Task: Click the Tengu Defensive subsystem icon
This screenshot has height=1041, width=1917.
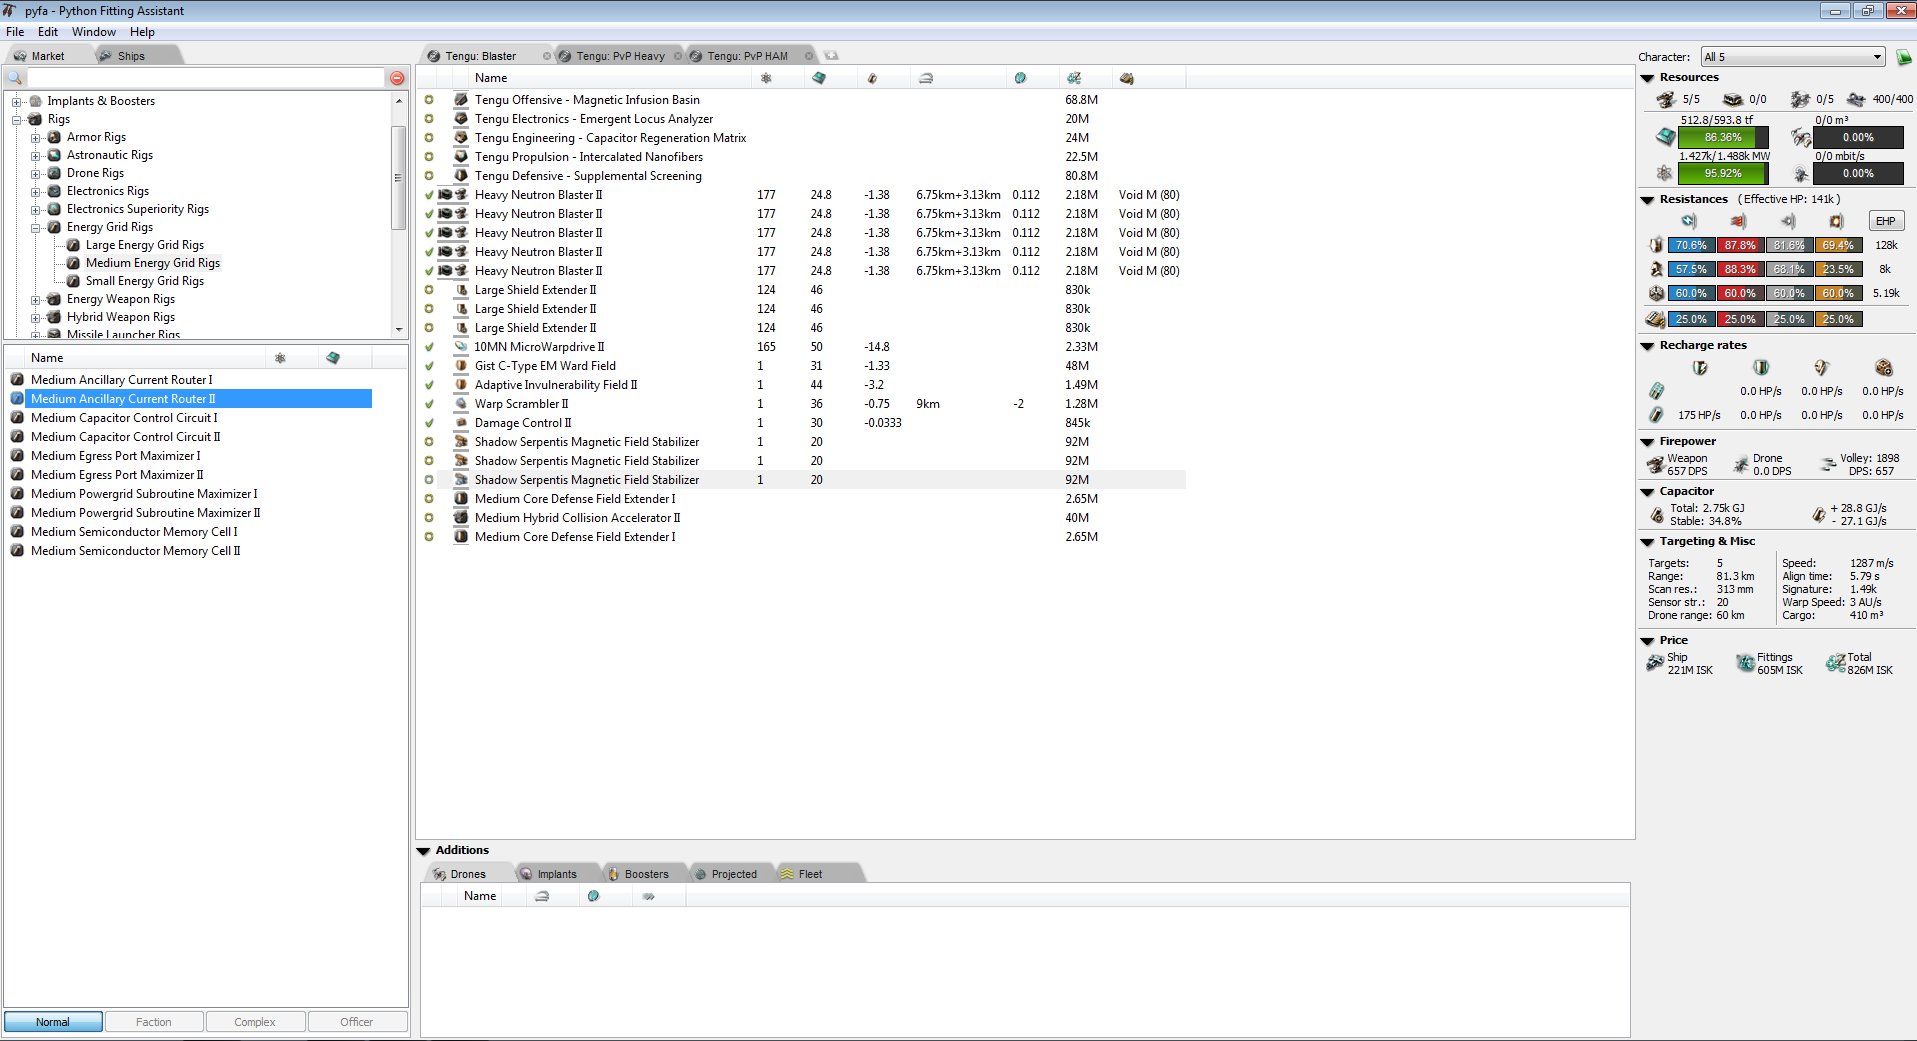Action: pyautogui.click(x=461, y=176)
